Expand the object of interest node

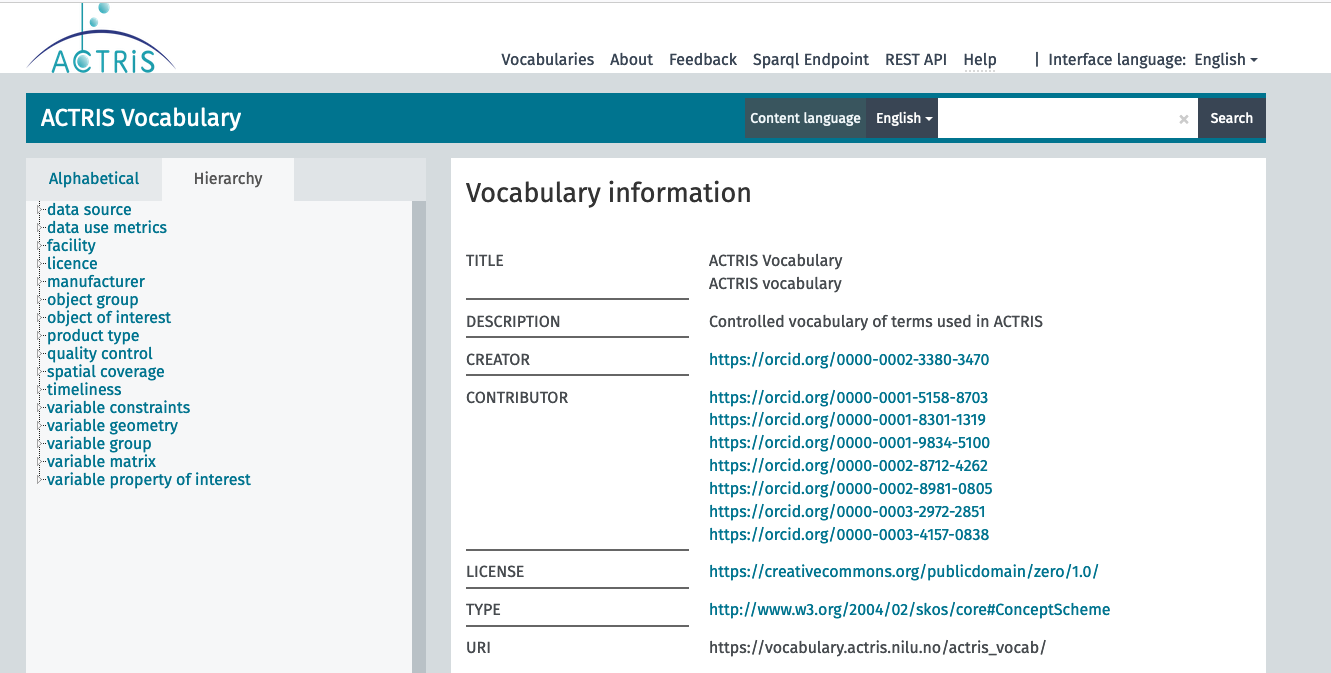41,318
